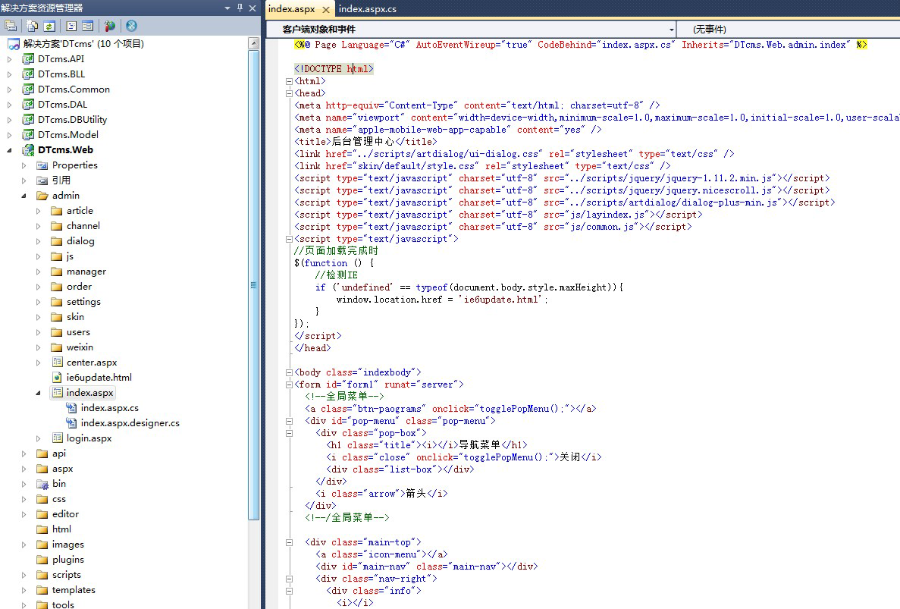The width and height of the screenshot is (900, 609).
Task: Switch to the index.aspx.cs tab
Action: pyautogui.click(x=367, y=9)
